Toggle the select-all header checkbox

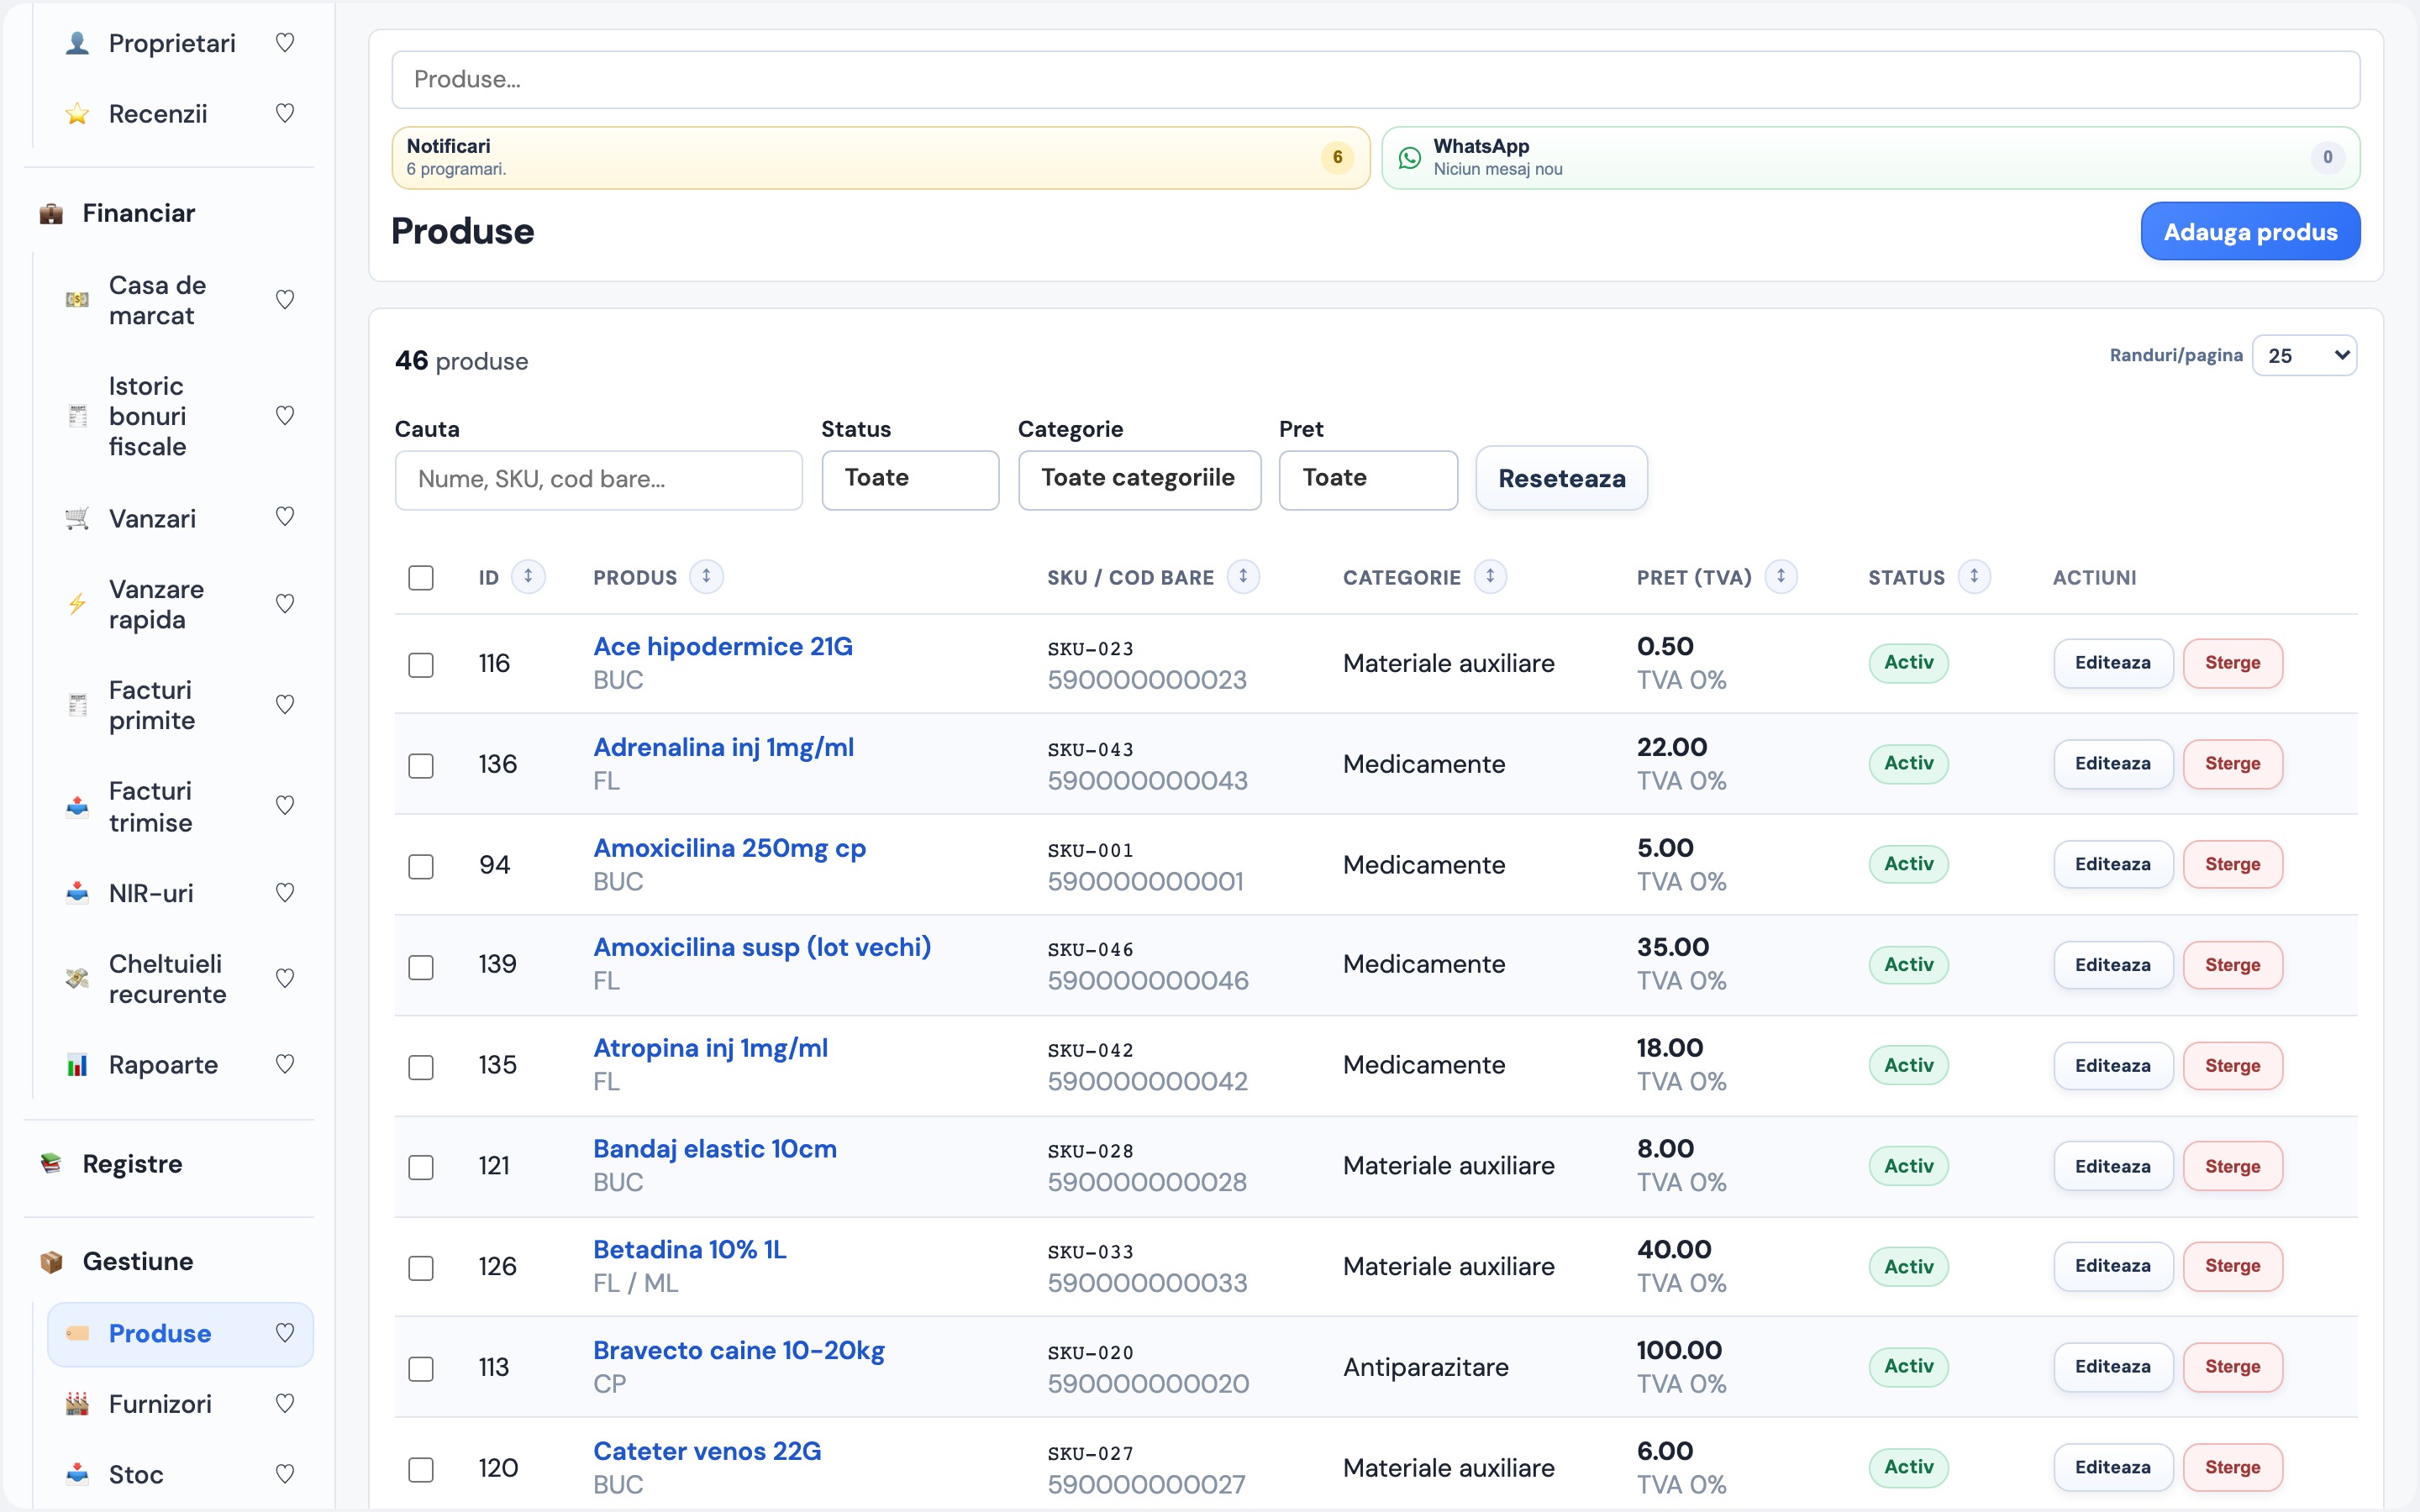421,578
